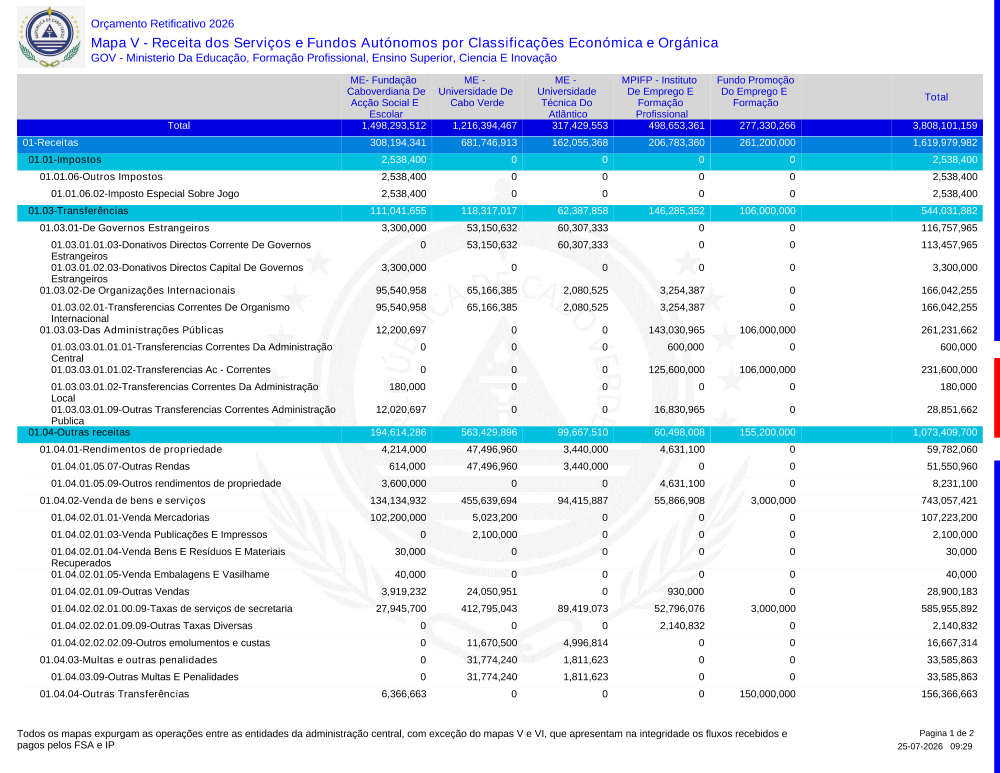
Task: Click the 'GOV - Ministerio Da Educação' subtitle
Action: coord(323,58)
